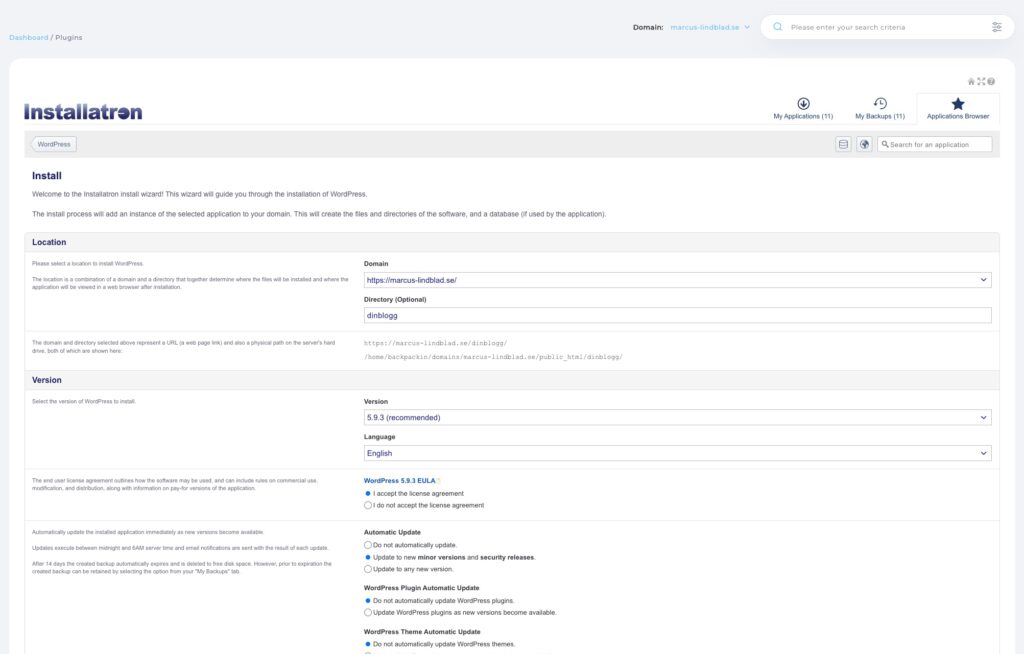Click the Plugins breadcrumb text

(69, 37)
